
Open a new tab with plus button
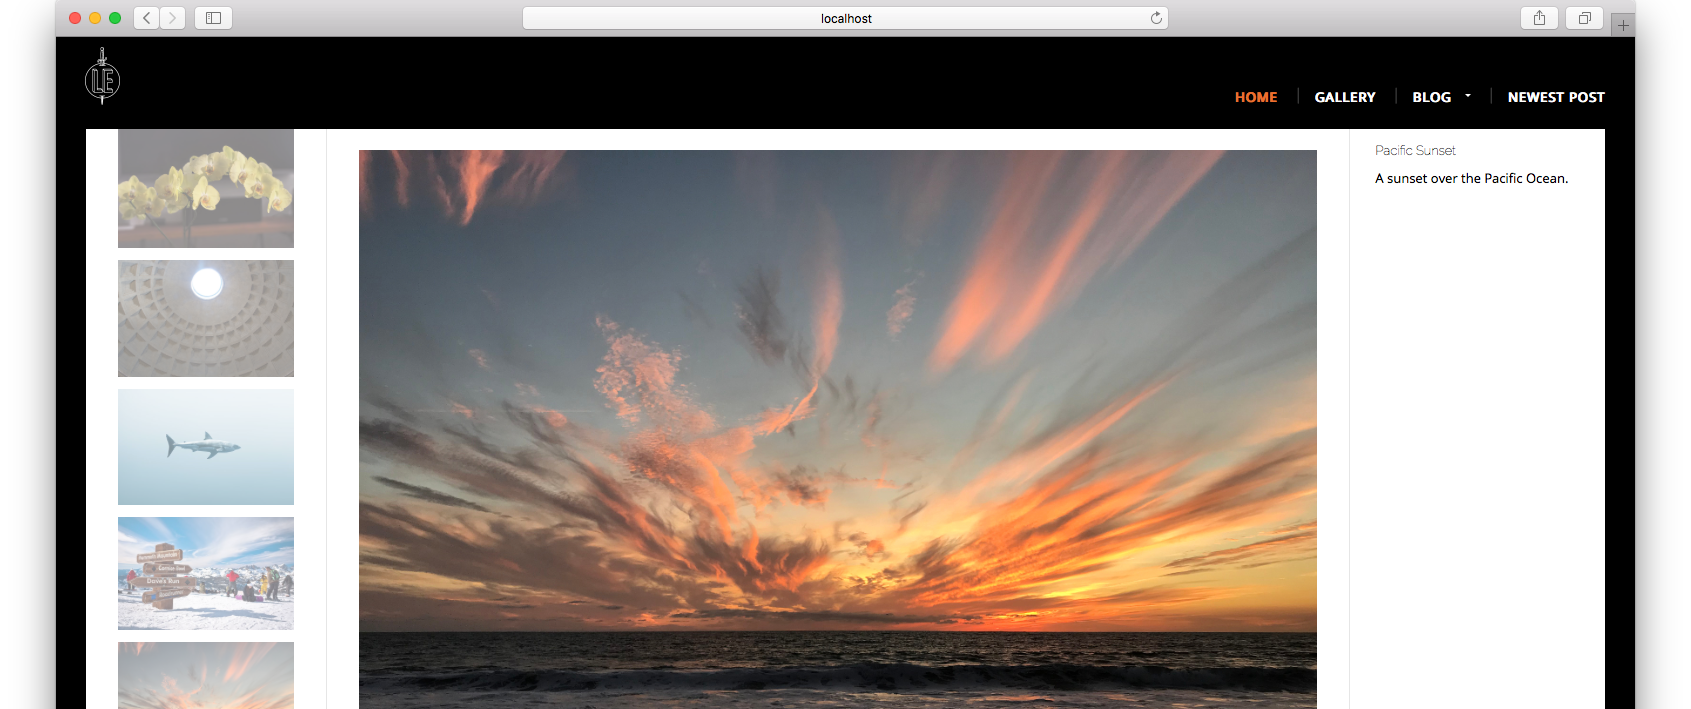click(x=1623, y=25)
